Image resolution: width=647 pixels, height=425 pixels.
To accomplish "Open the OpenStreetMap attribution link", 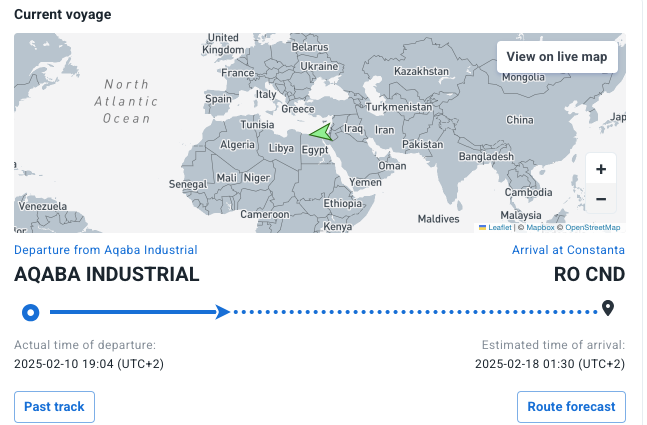I will click(593, 227).
